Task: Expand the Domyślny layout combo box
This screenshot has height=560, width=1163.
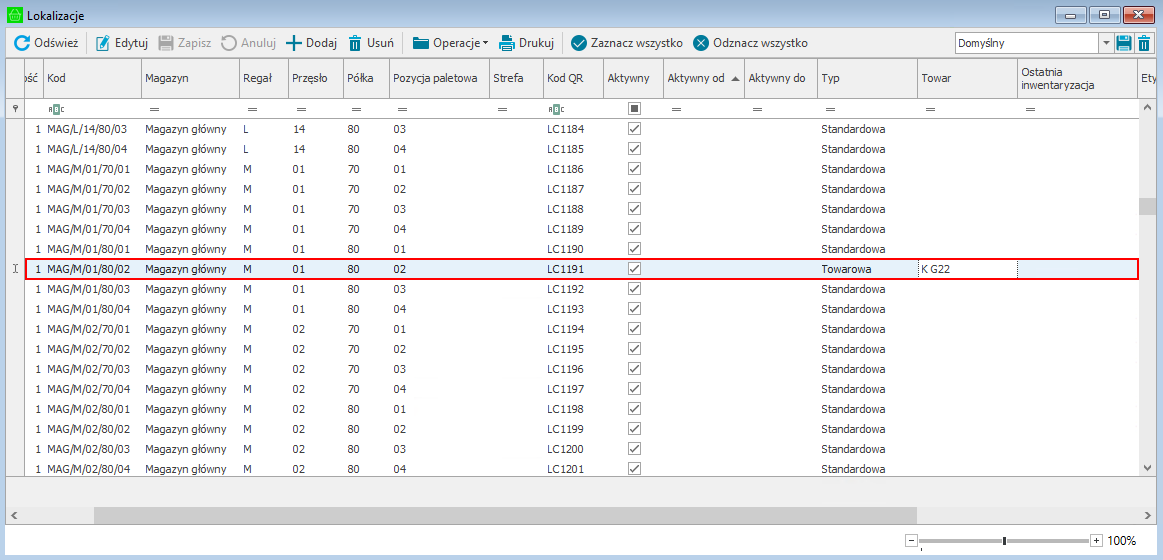Action: tap(1105, 43)
